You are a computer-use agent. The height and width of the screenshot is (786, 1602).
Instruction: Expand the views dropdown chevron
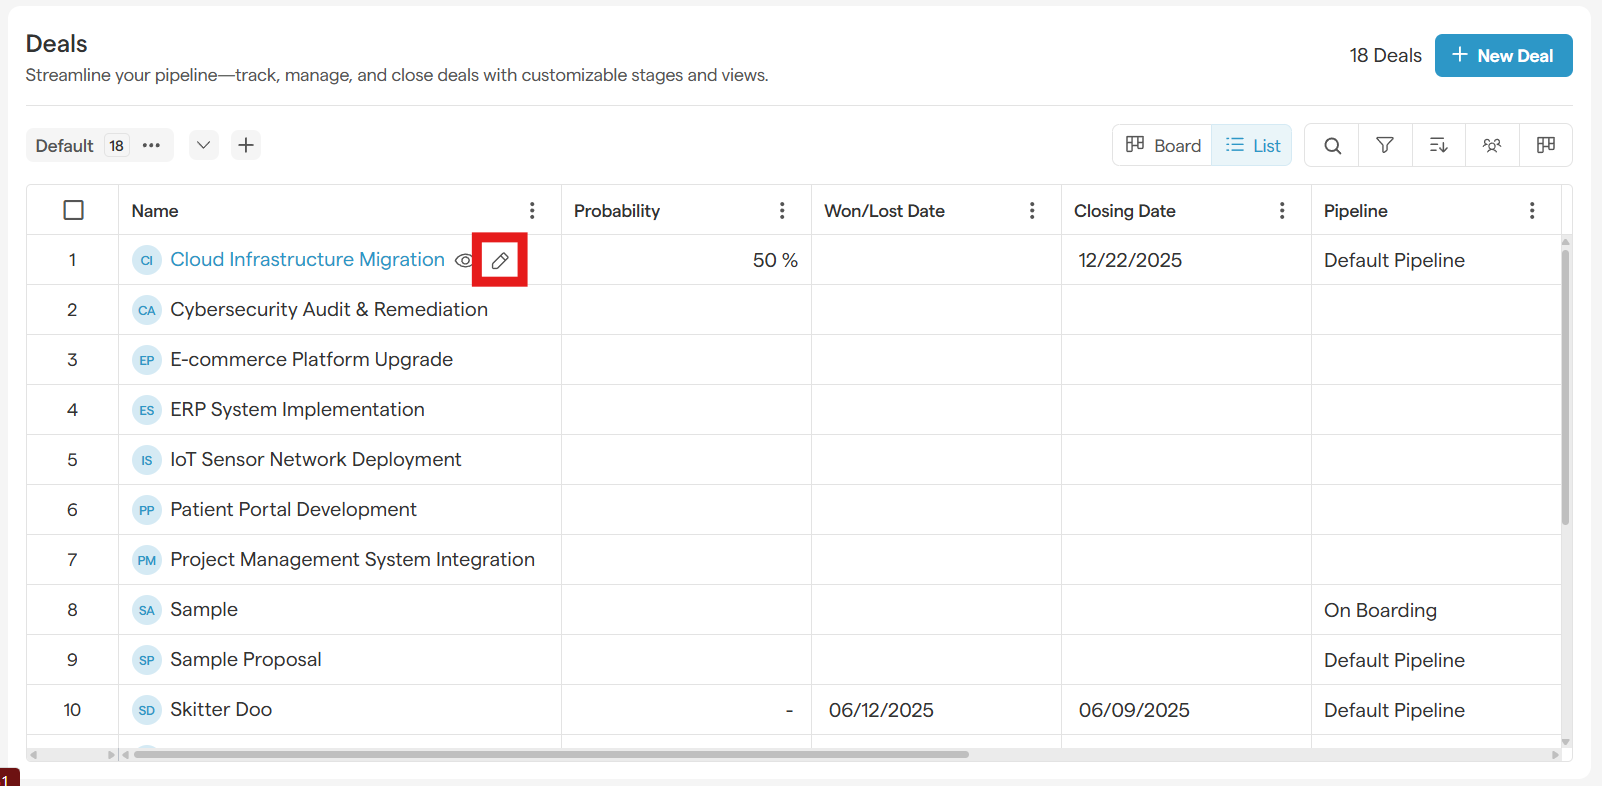tap(203, 145)
